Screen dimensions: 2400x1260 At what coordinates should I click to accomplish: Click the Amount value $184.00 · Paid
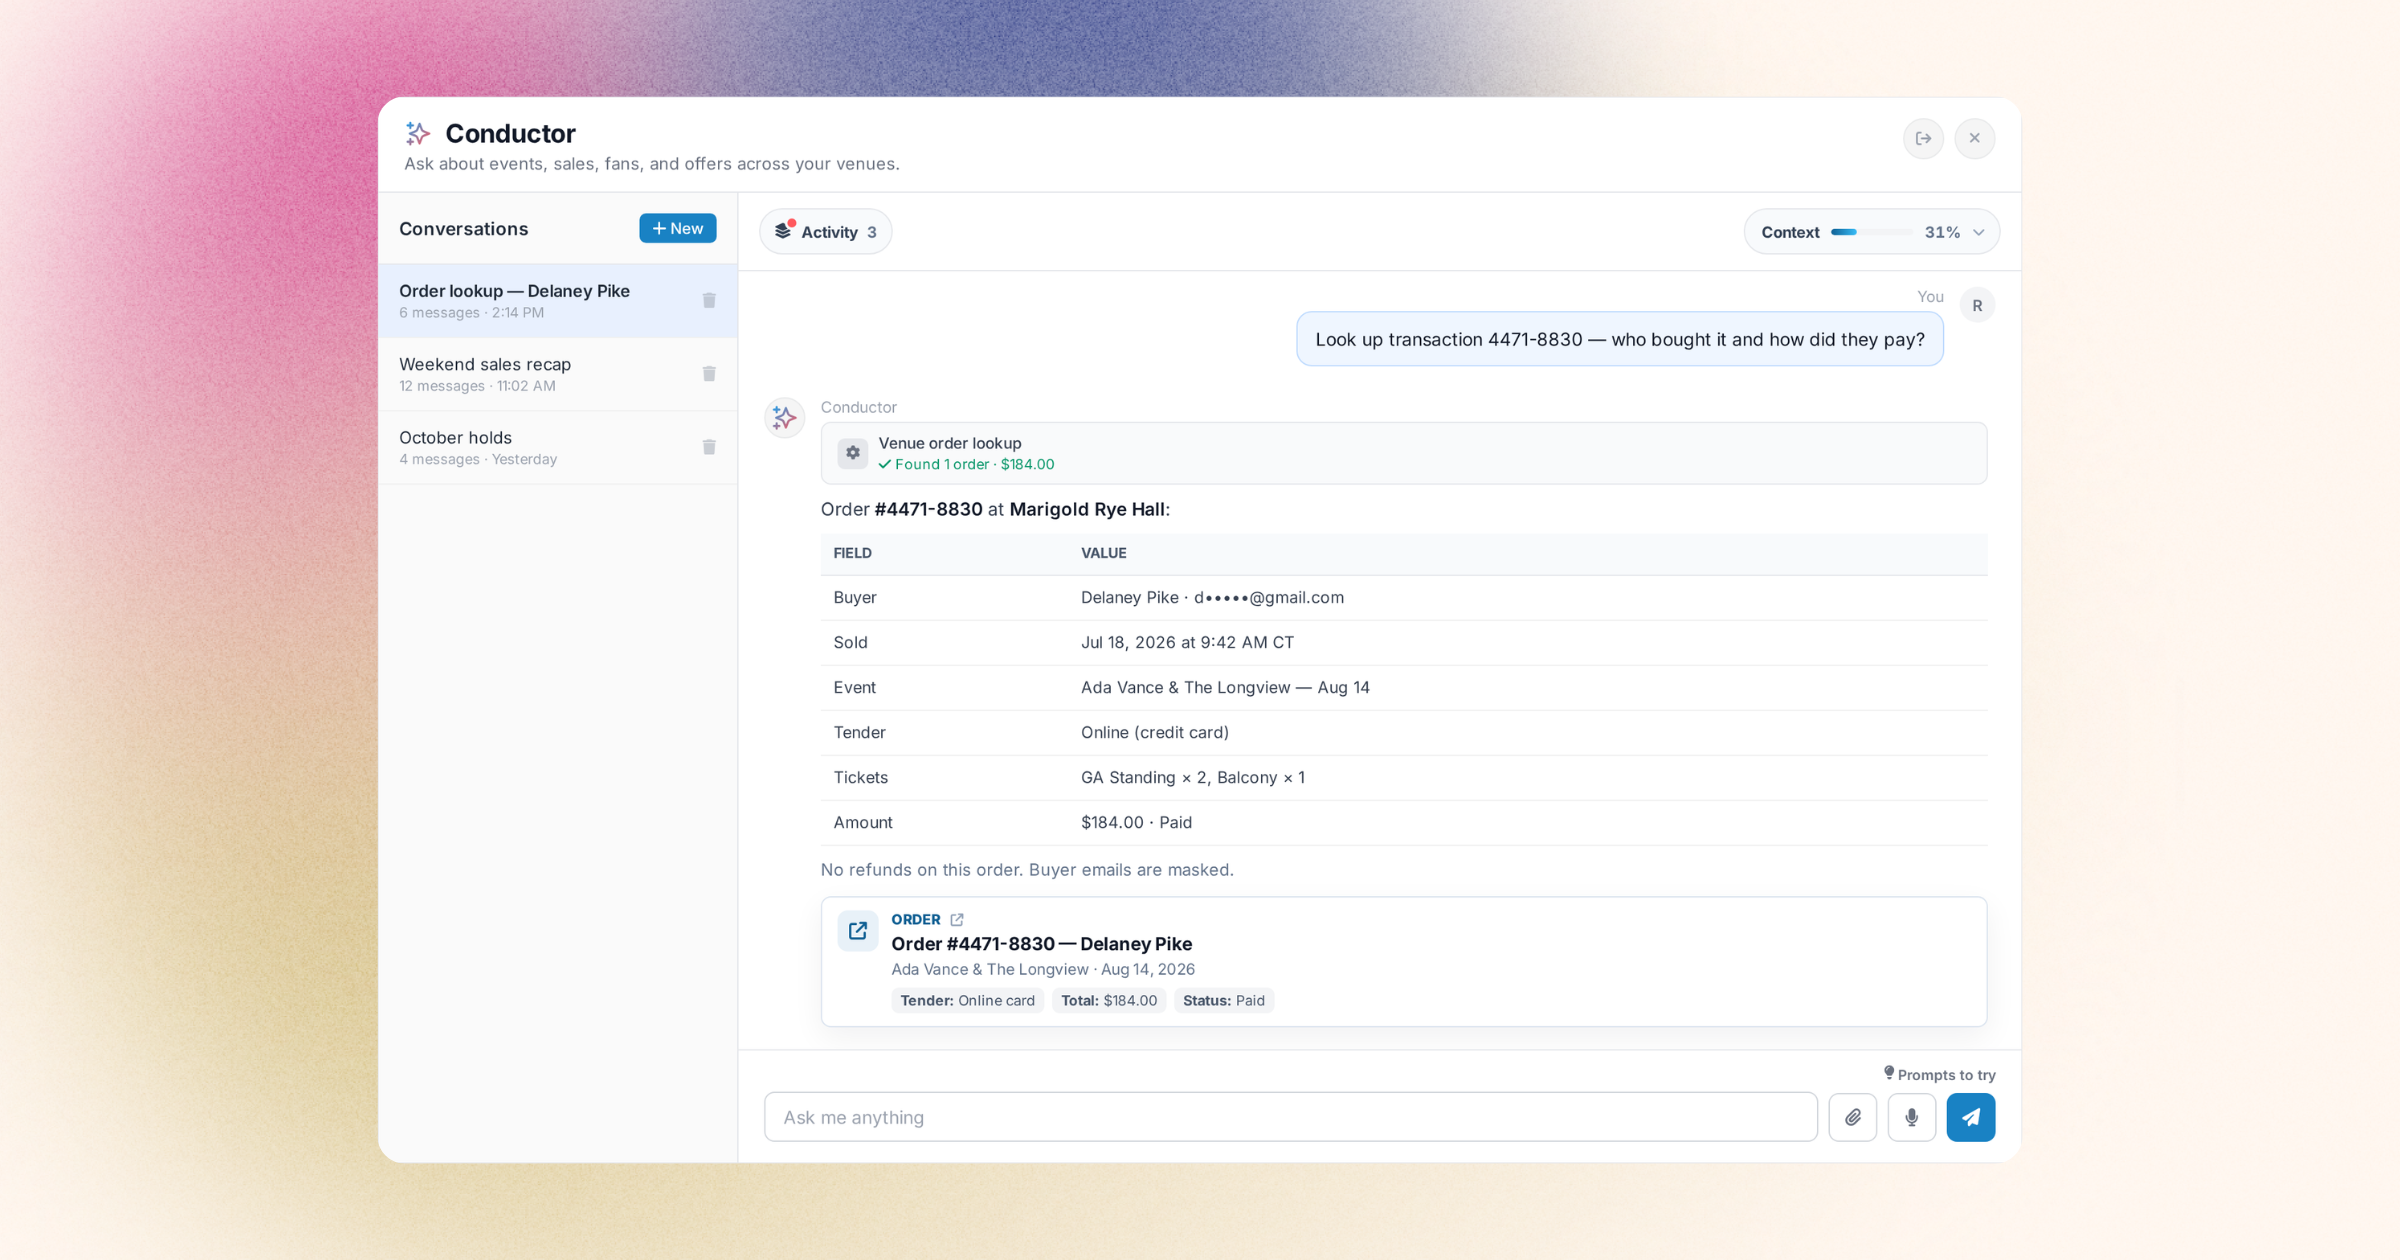1136,822
